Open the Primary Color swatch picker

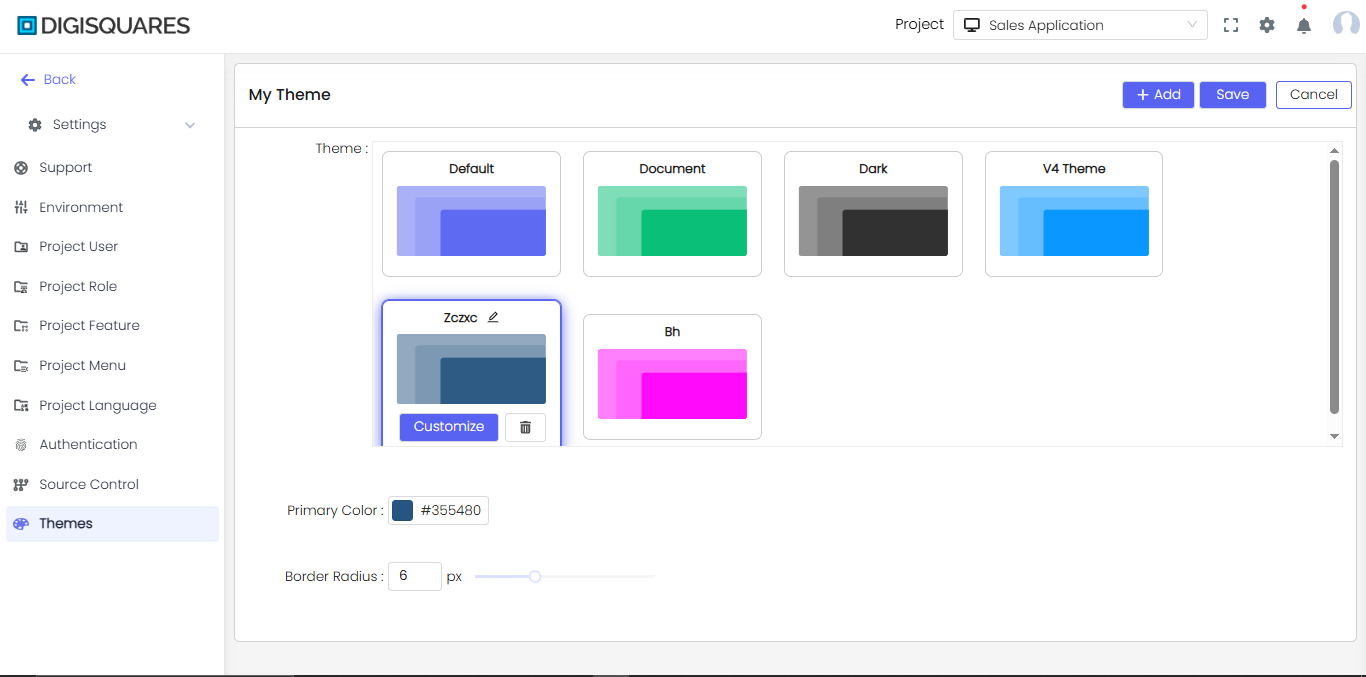point(402,511)
